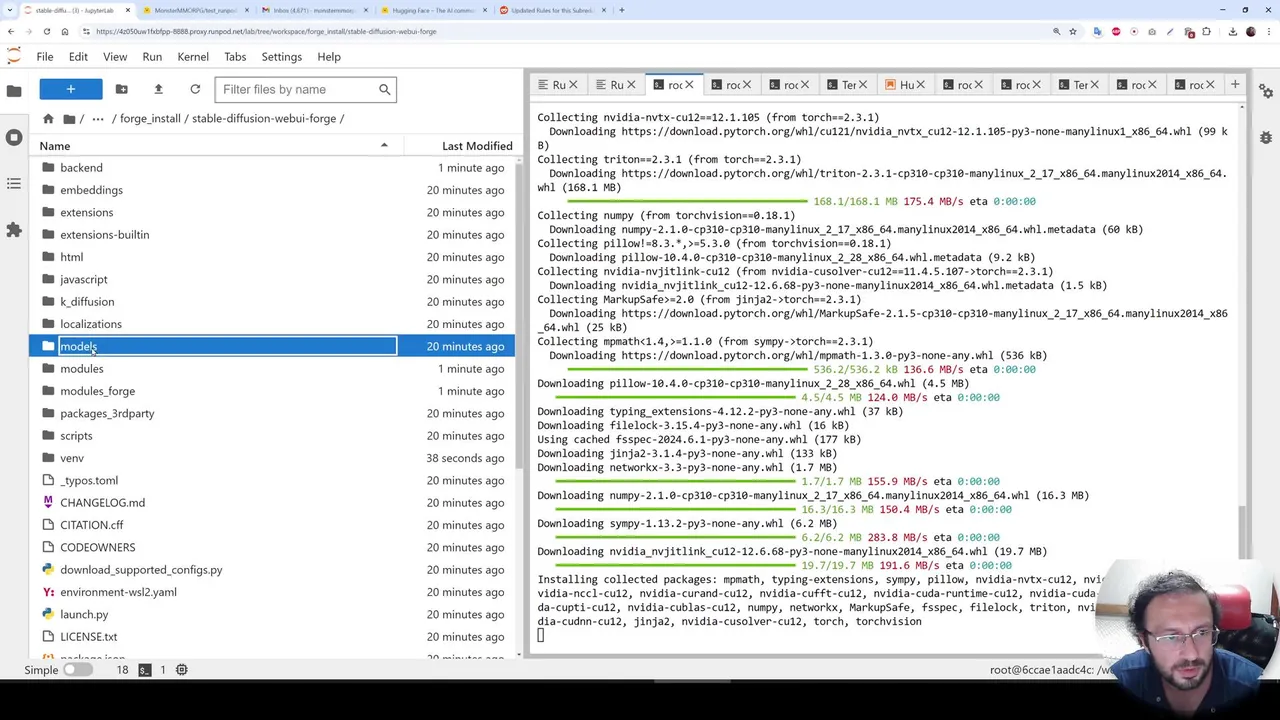Open Running Terminals and Kernels panel

(14, 137)
